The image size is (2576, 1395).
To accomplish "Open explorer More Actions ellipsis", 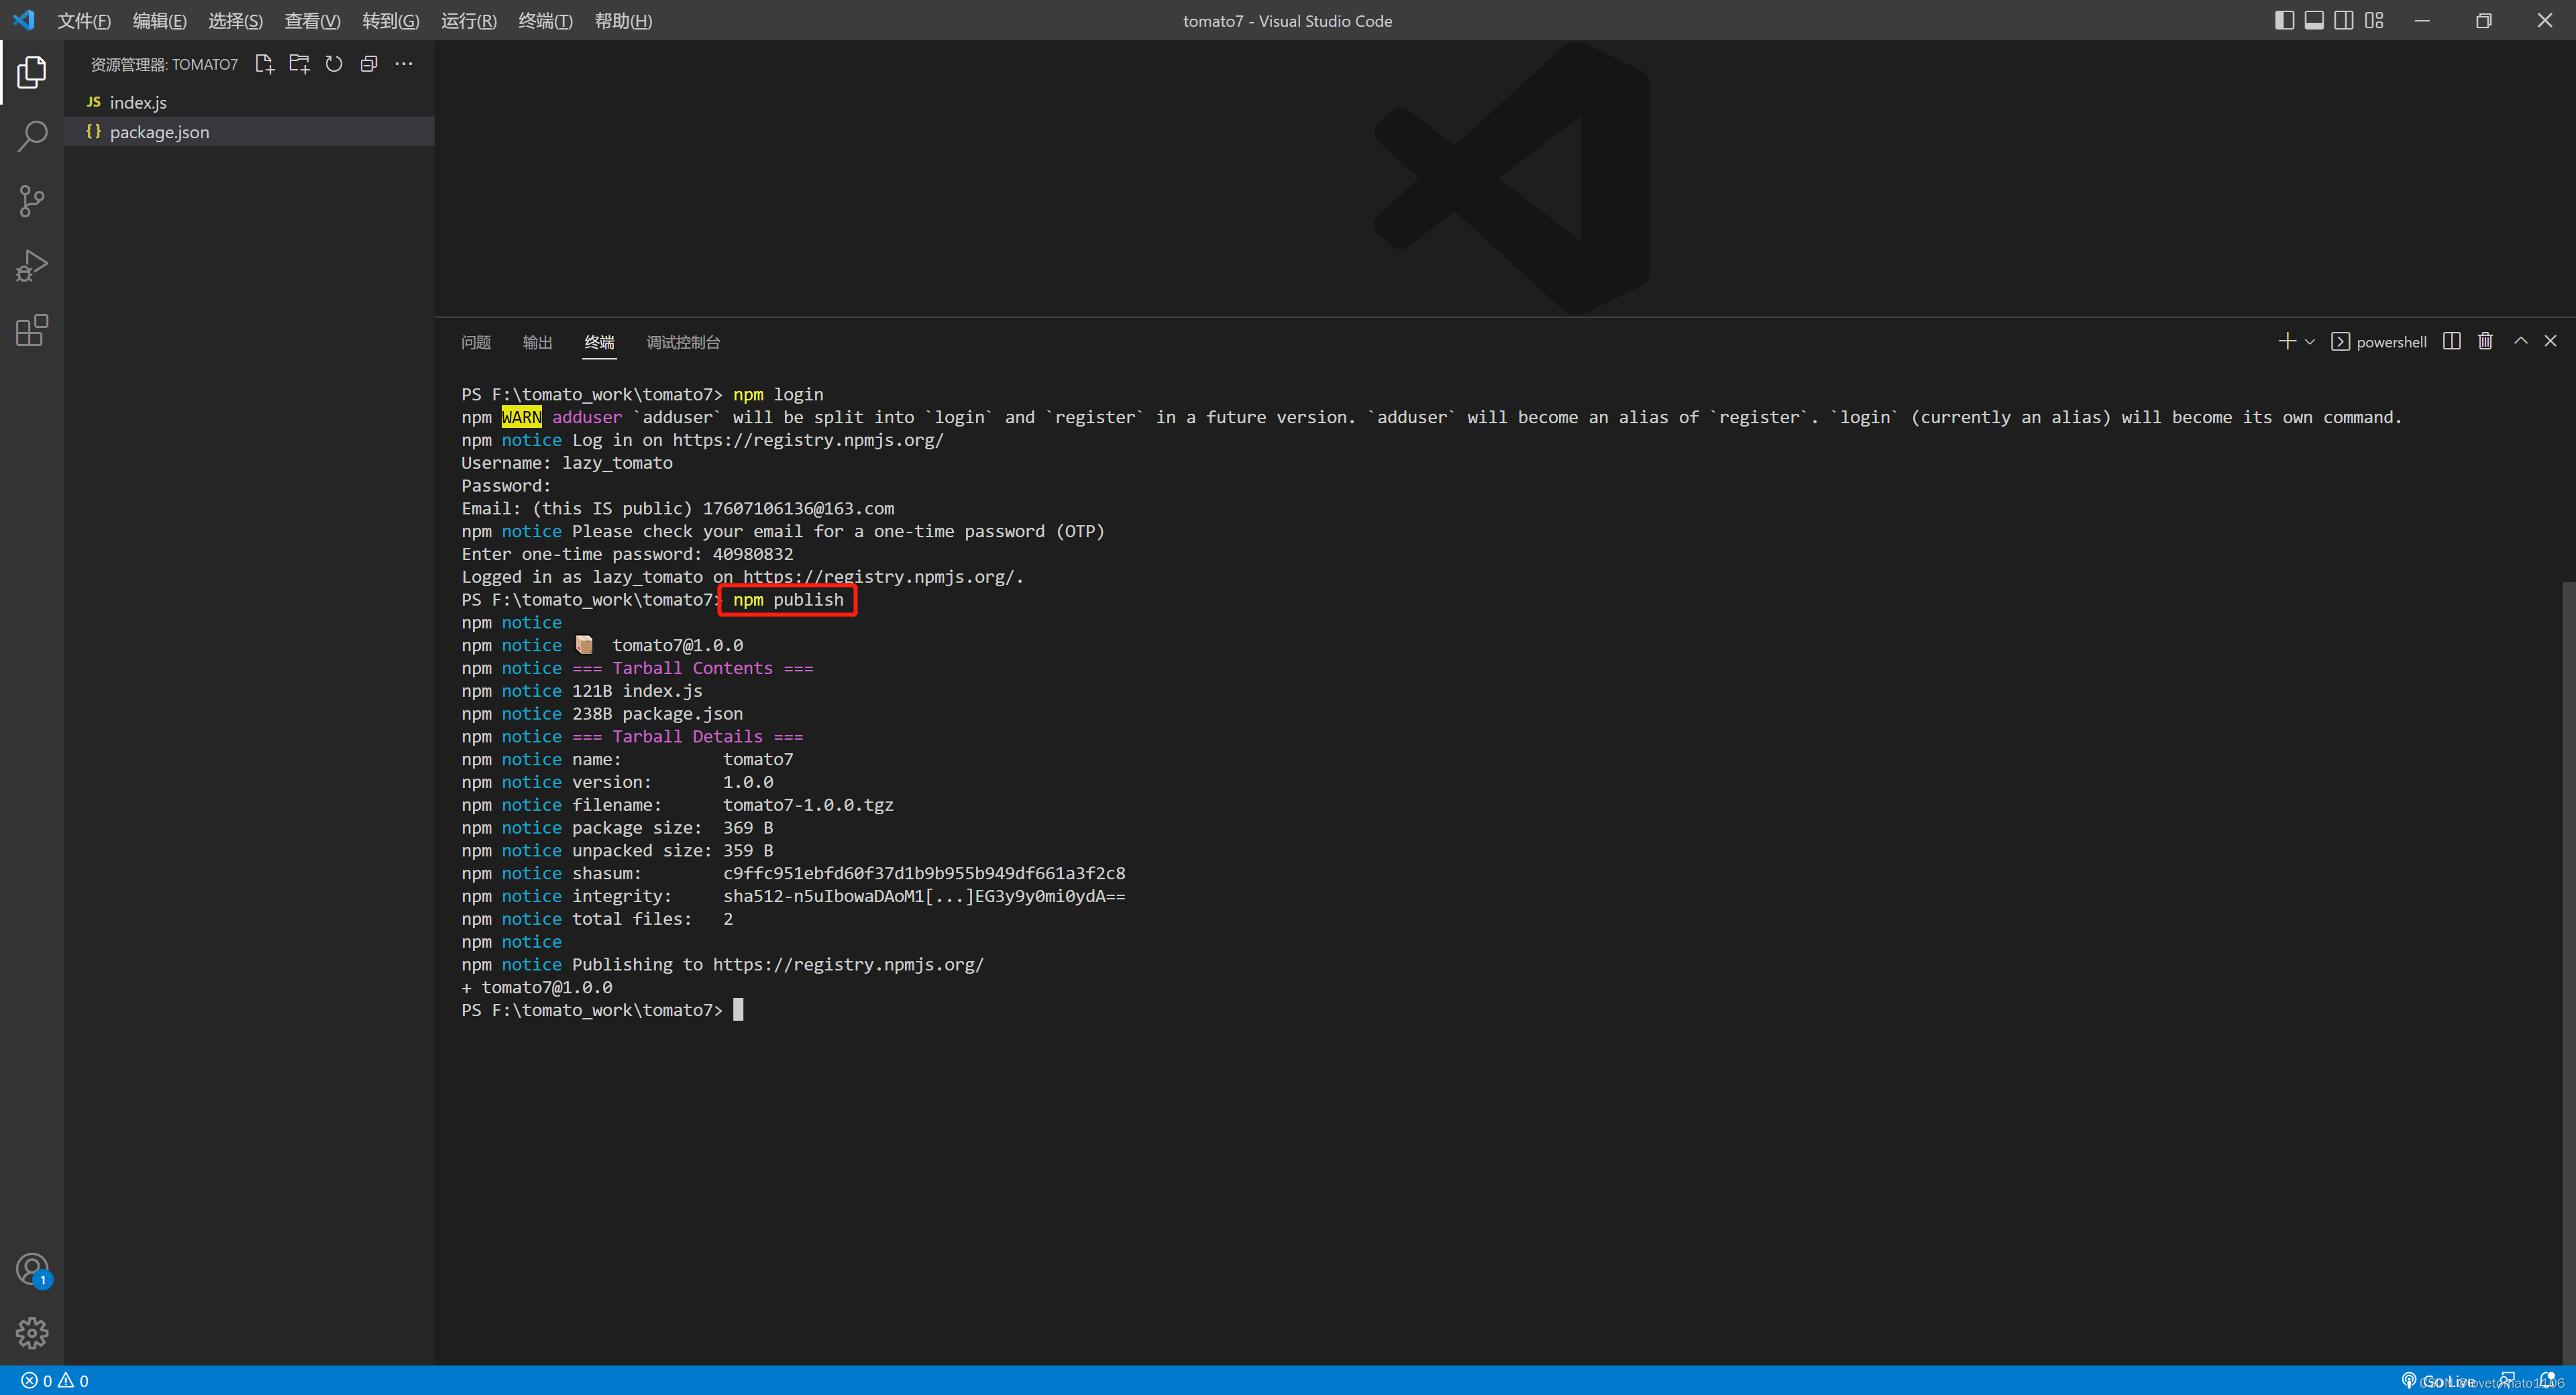I will coord(404,64).
